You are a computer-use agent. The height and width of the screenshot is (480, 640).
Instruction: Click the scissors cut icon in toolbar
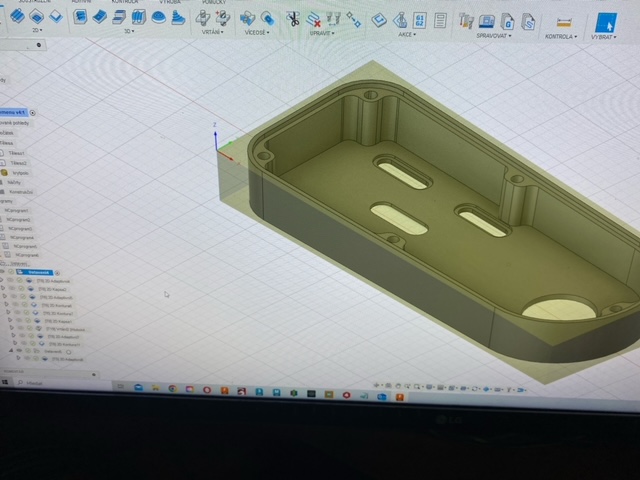(x=292, y=19)
